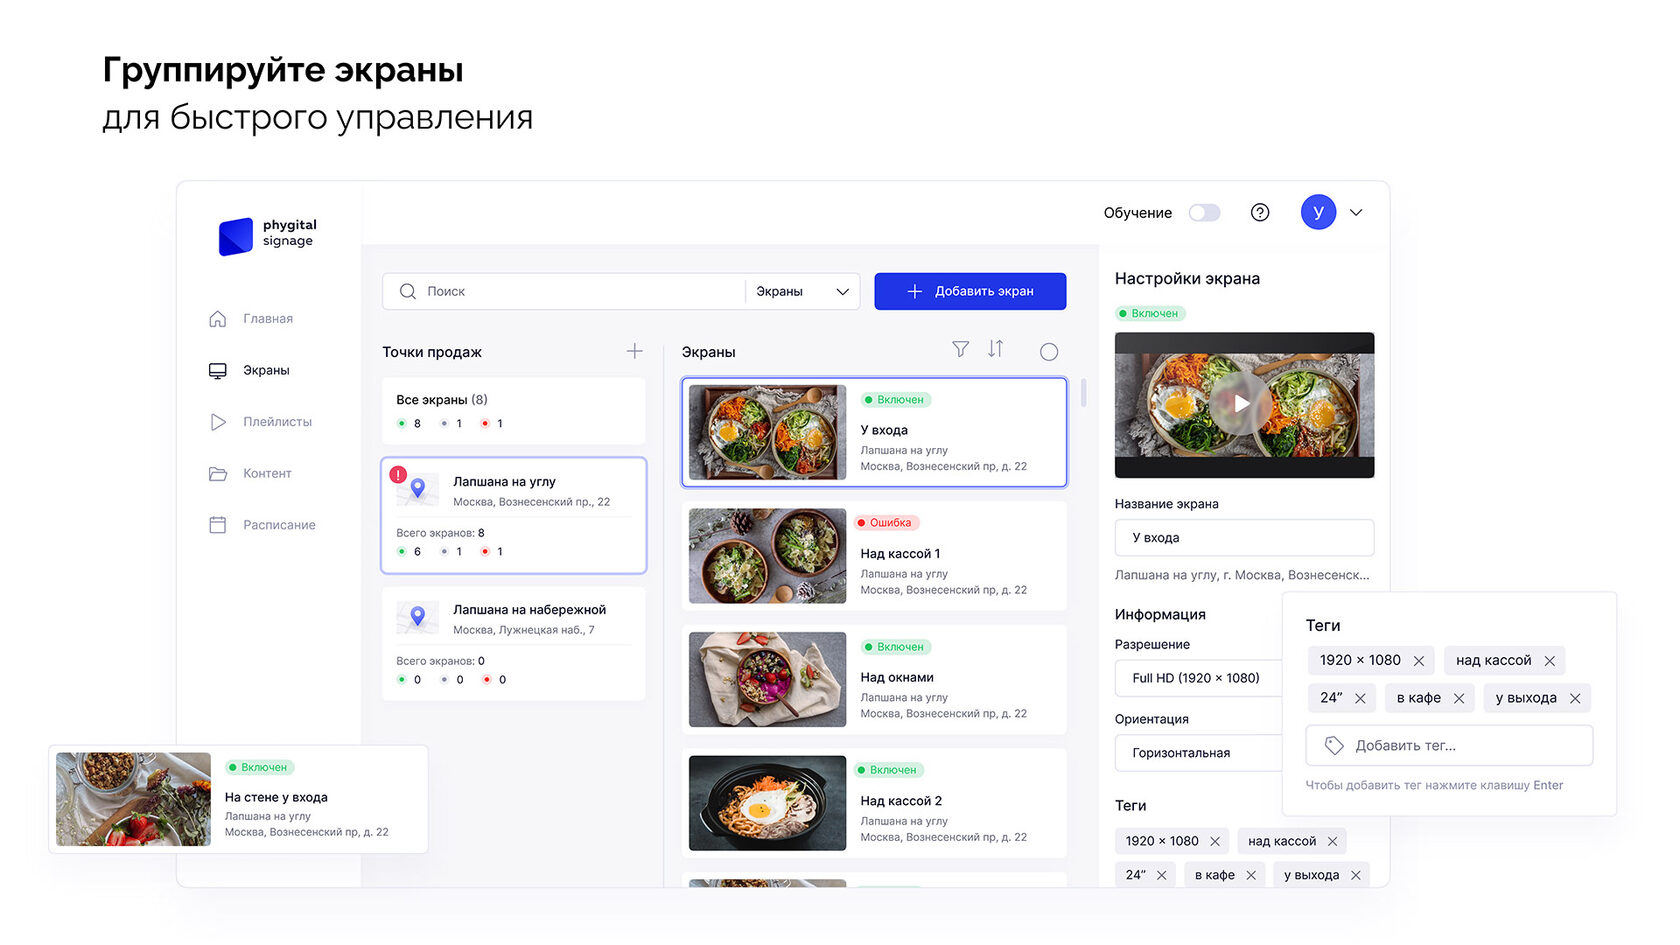This screenshot has height=945, width=1680.
Task: Expand the Экраны search scope dropdown
Action: click(x=802, y=291)
